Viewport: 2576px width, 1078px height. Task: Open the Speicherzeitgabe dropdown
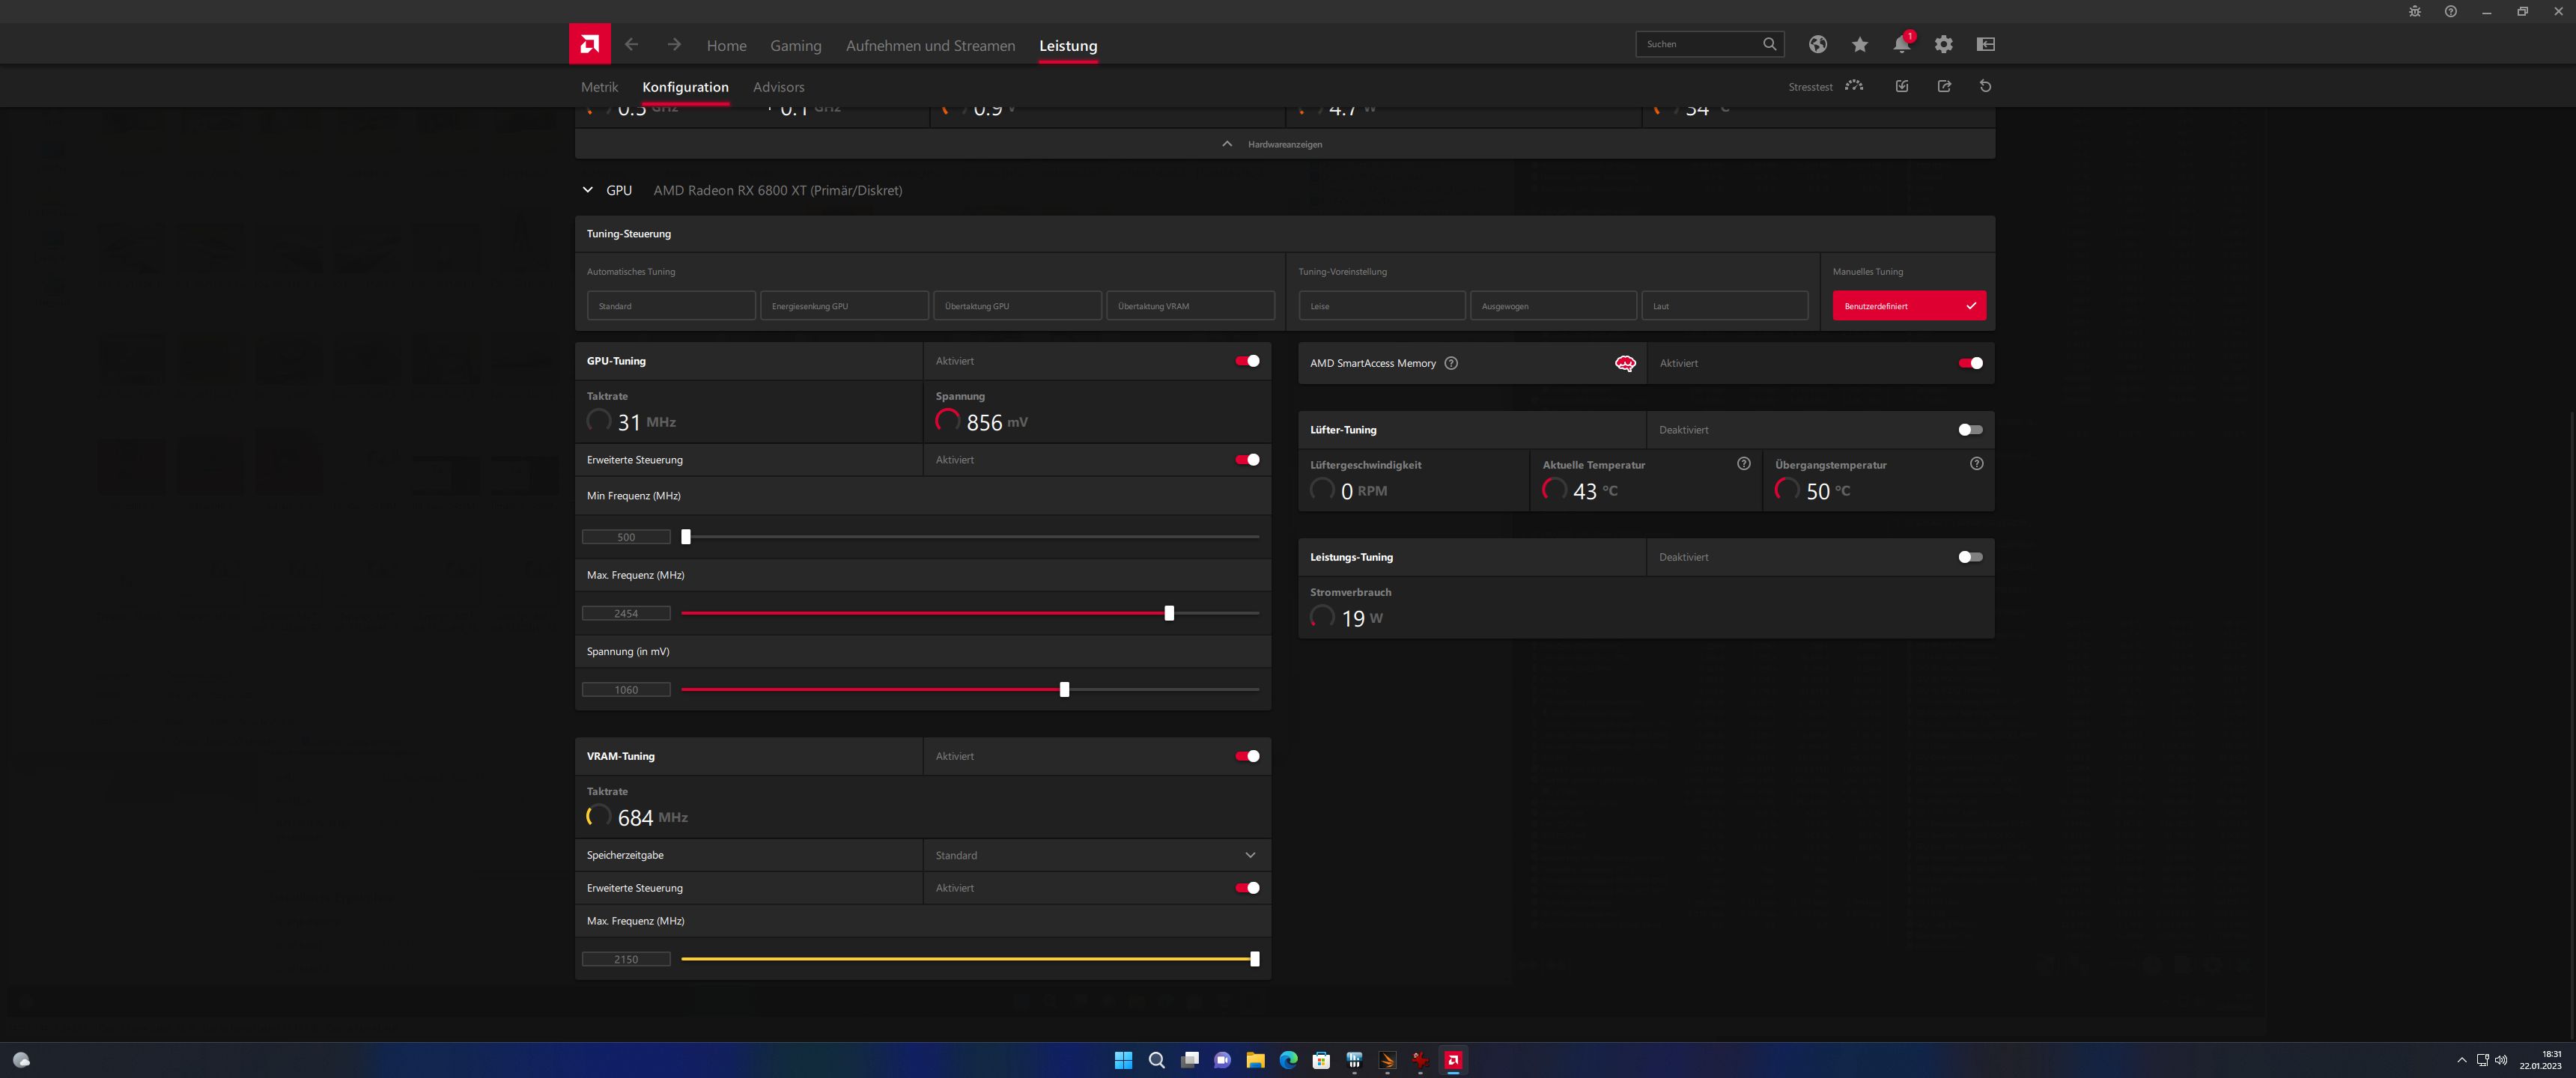coord(1249,855)
